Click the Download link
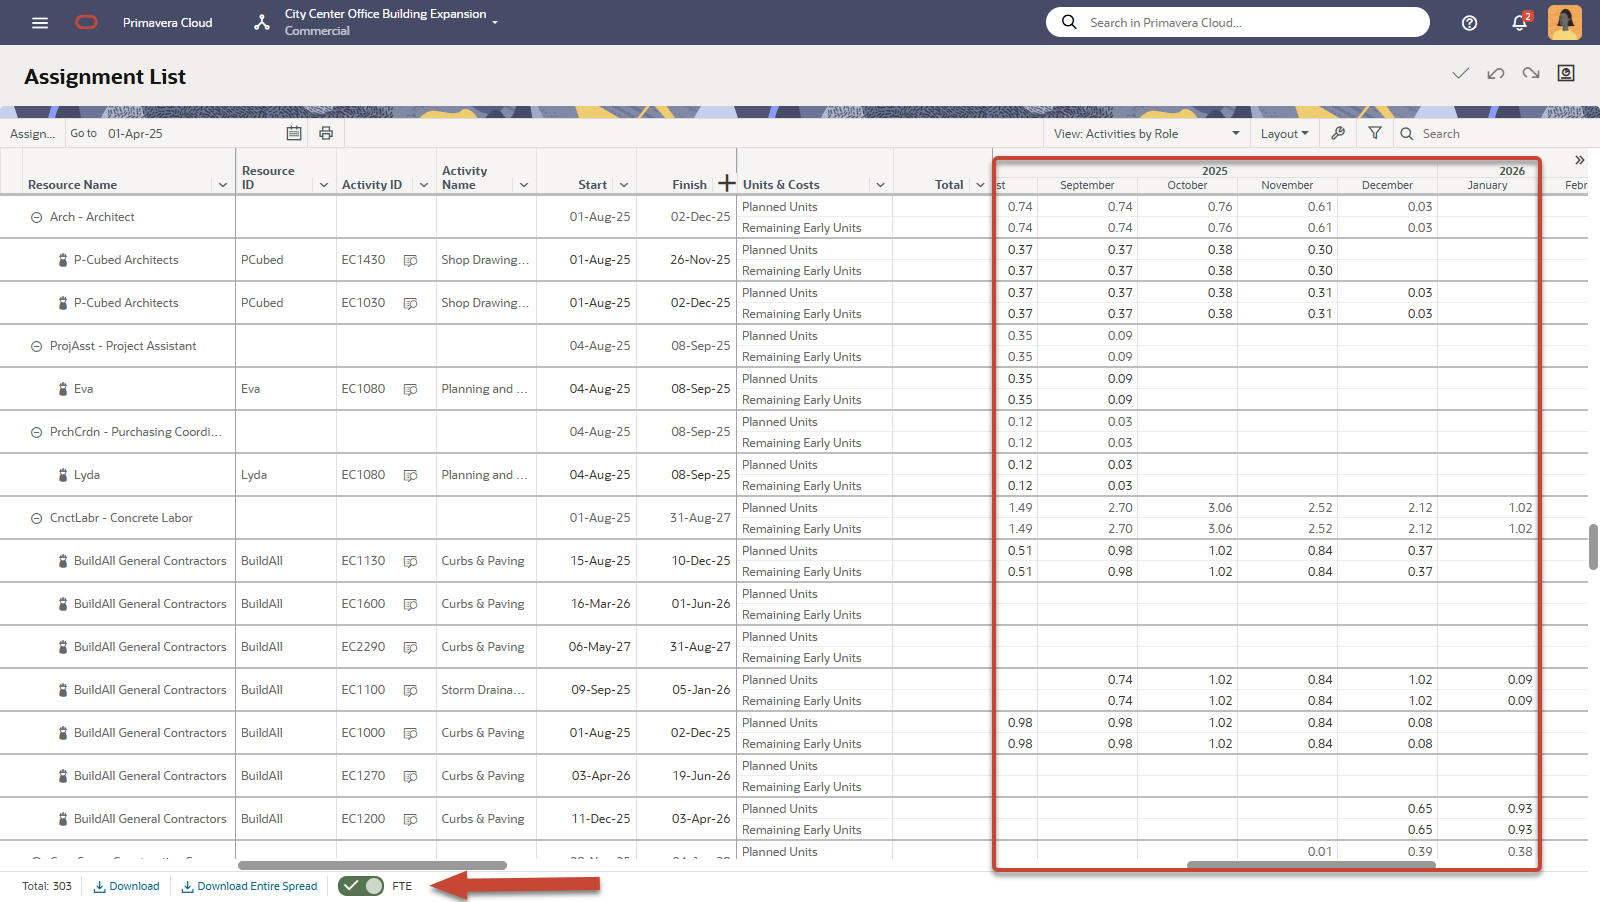 126,886
